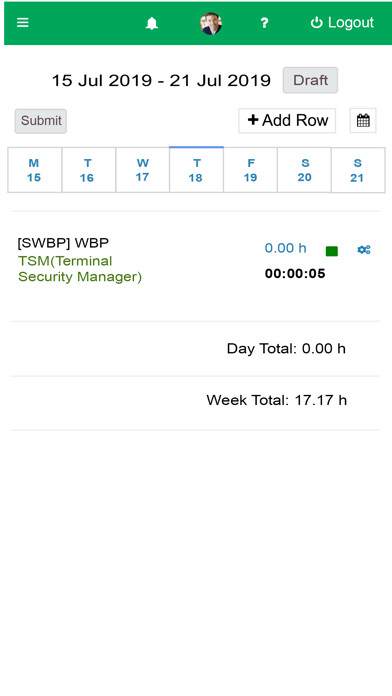Select Sunday 21 tab
Viewport: 392px width, 696px height.
(x=358, y=170)
